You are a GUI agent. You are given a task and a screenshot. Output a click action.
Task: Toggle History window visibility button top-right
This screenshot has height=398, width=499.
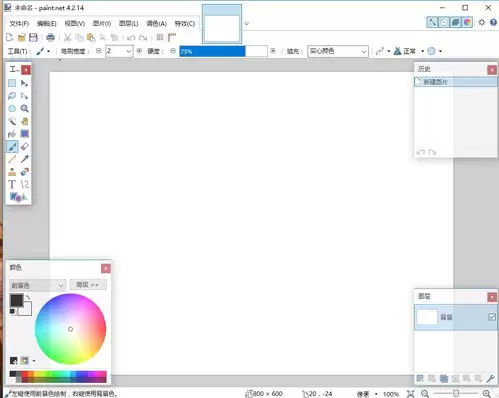pos(444,22)
